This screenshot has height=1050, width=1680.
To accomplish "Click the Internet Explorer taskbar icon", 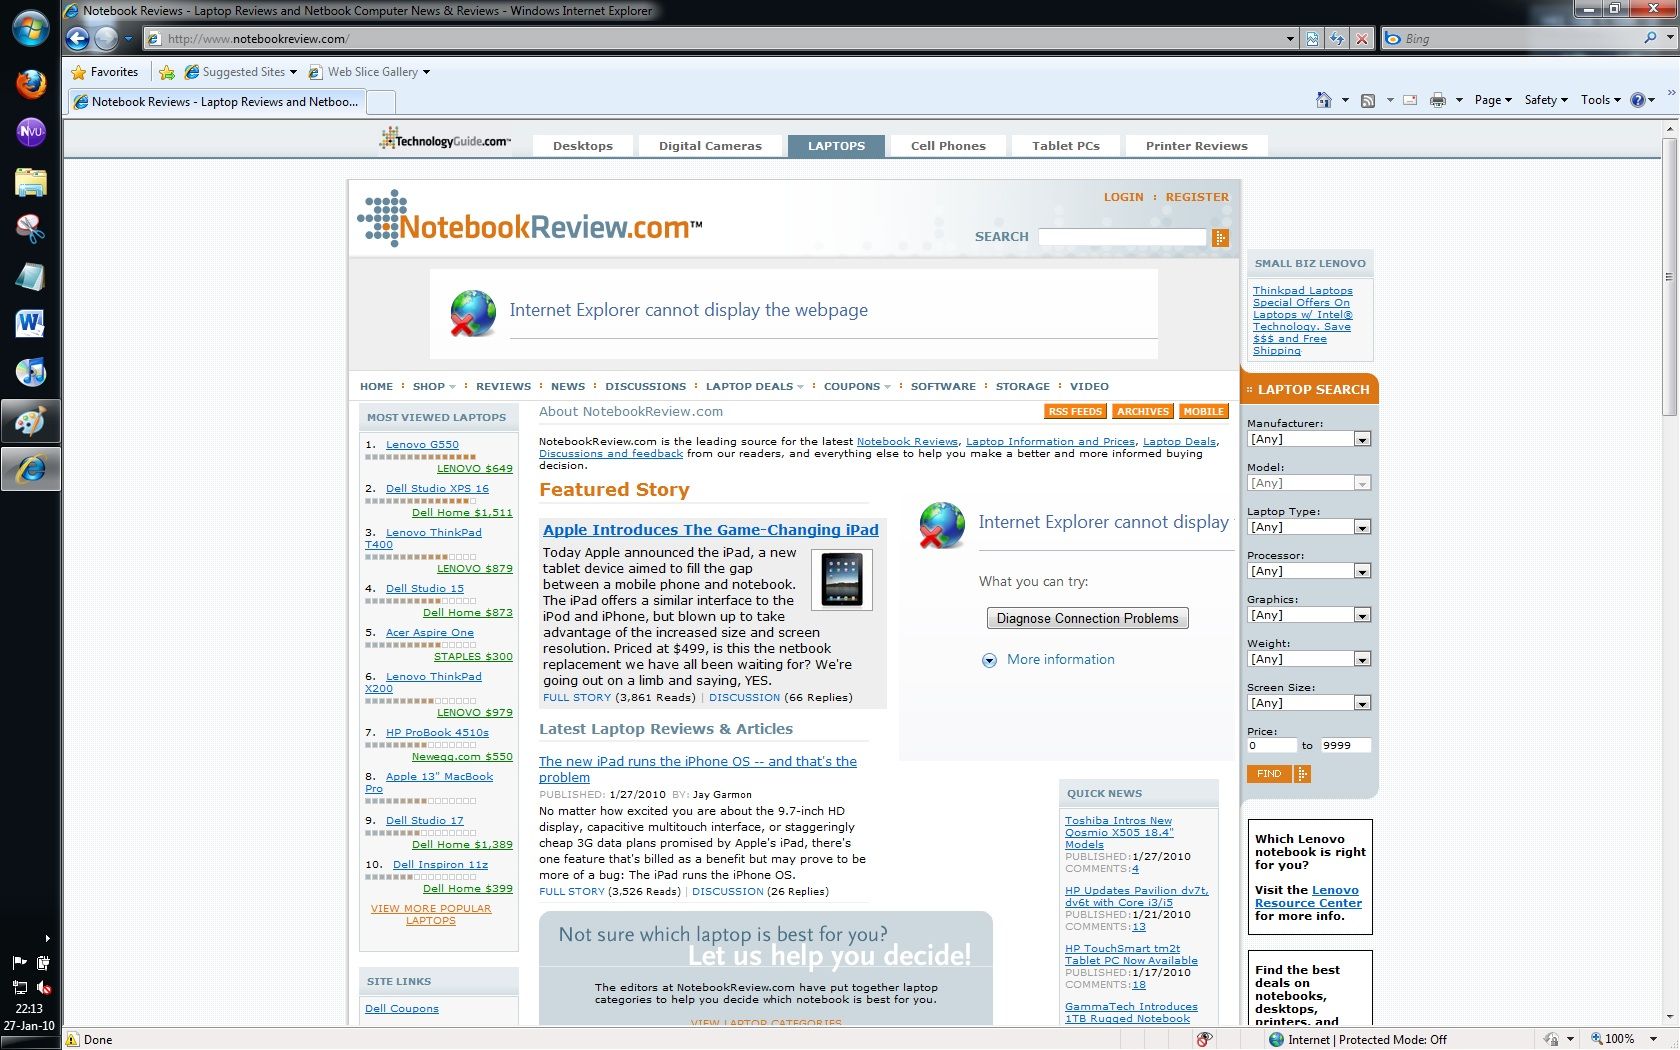I will tap(30, 469).
